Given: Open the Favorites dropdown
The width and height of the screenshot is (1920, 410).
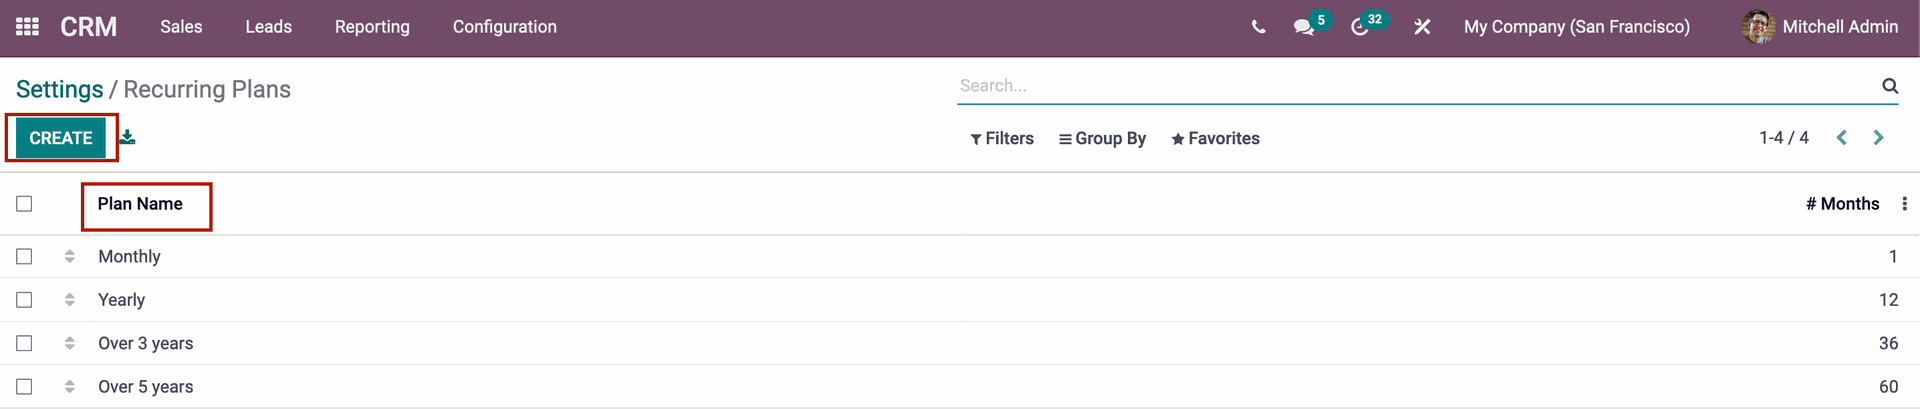Looking at the screenshot, I should (x=1215, y=139).
